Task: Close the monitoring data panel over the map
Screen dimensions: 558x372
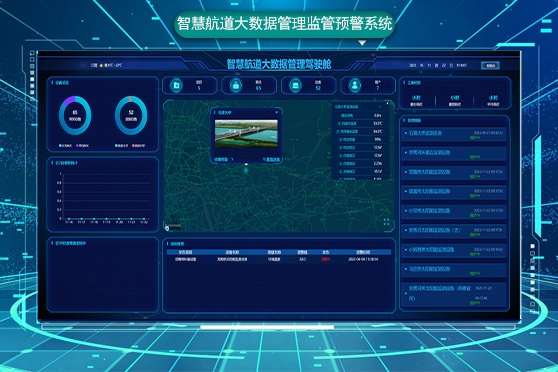Action: (x=387, y=104)
